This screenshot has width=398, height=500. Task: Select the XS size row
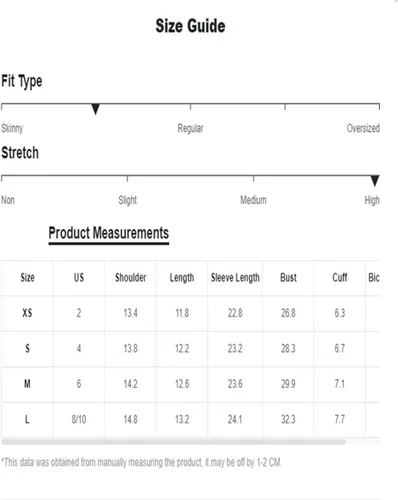point(190,313)
